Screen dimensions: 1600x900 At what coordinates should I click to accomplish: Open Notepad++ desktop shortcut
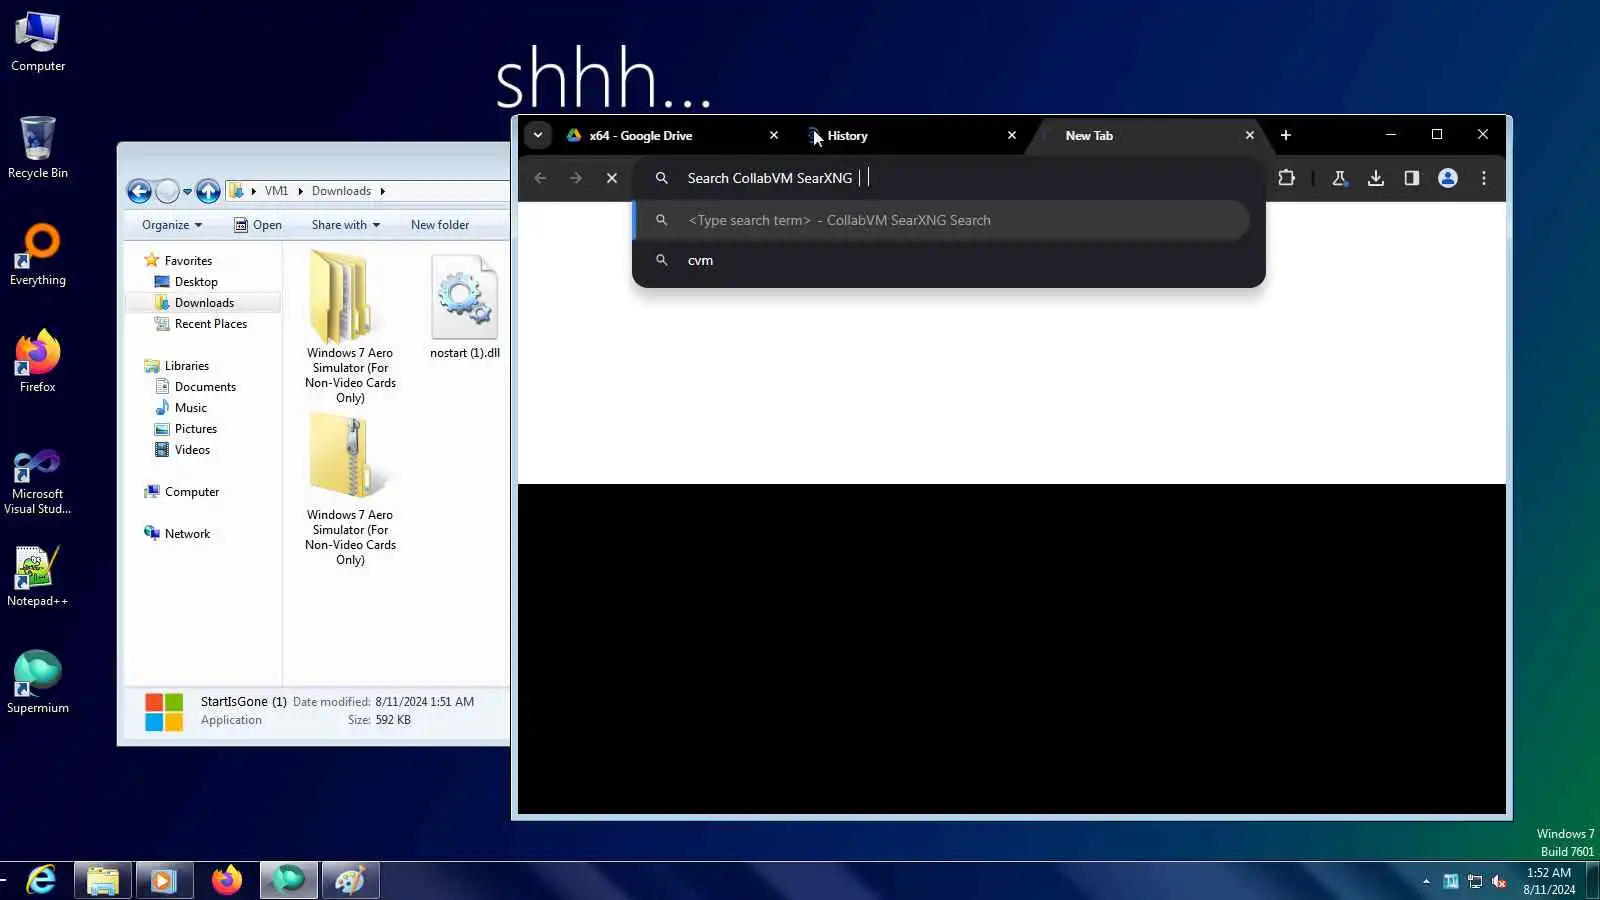[38, 577]
